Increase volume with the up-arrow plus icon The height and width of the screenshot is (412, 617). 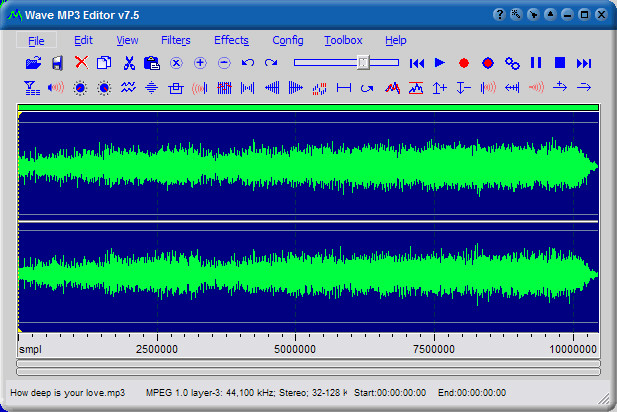coord(440,87)
